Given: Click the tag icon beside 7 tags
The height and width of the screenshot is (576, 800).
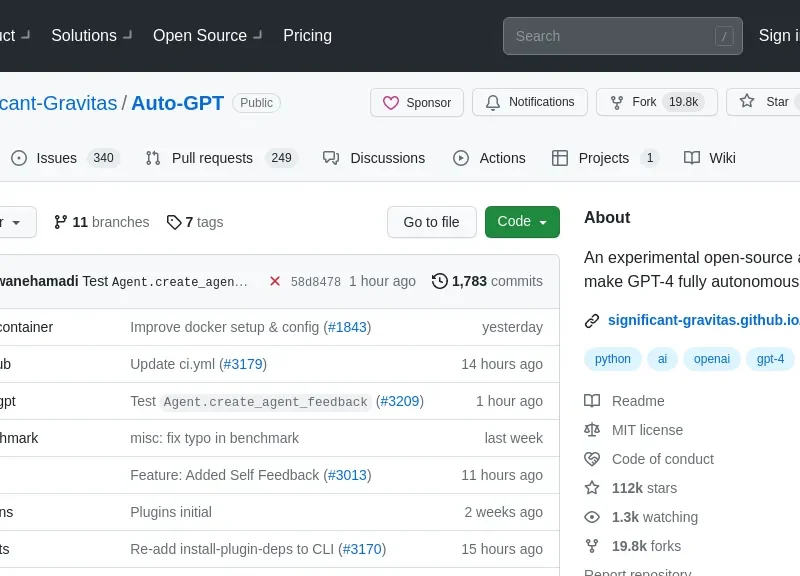Looking at the screenshot, I should pyautogui.click(x=174, y=222).
